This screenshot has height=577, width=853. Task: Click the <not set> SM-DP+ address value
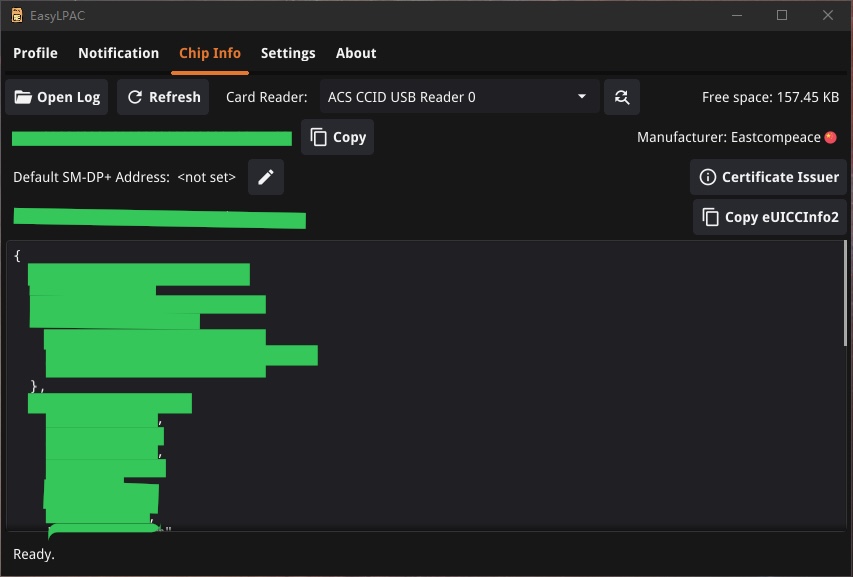point(207,177)
